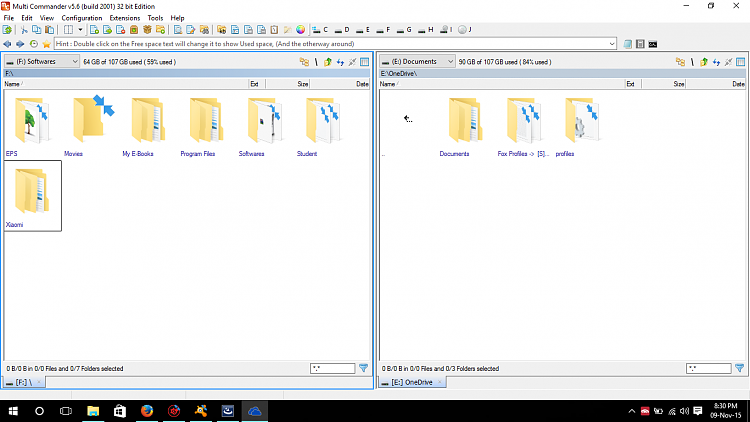The image size is (750, 422).
Task: Expand the command line history dropdown
Action: click(612, 44)
